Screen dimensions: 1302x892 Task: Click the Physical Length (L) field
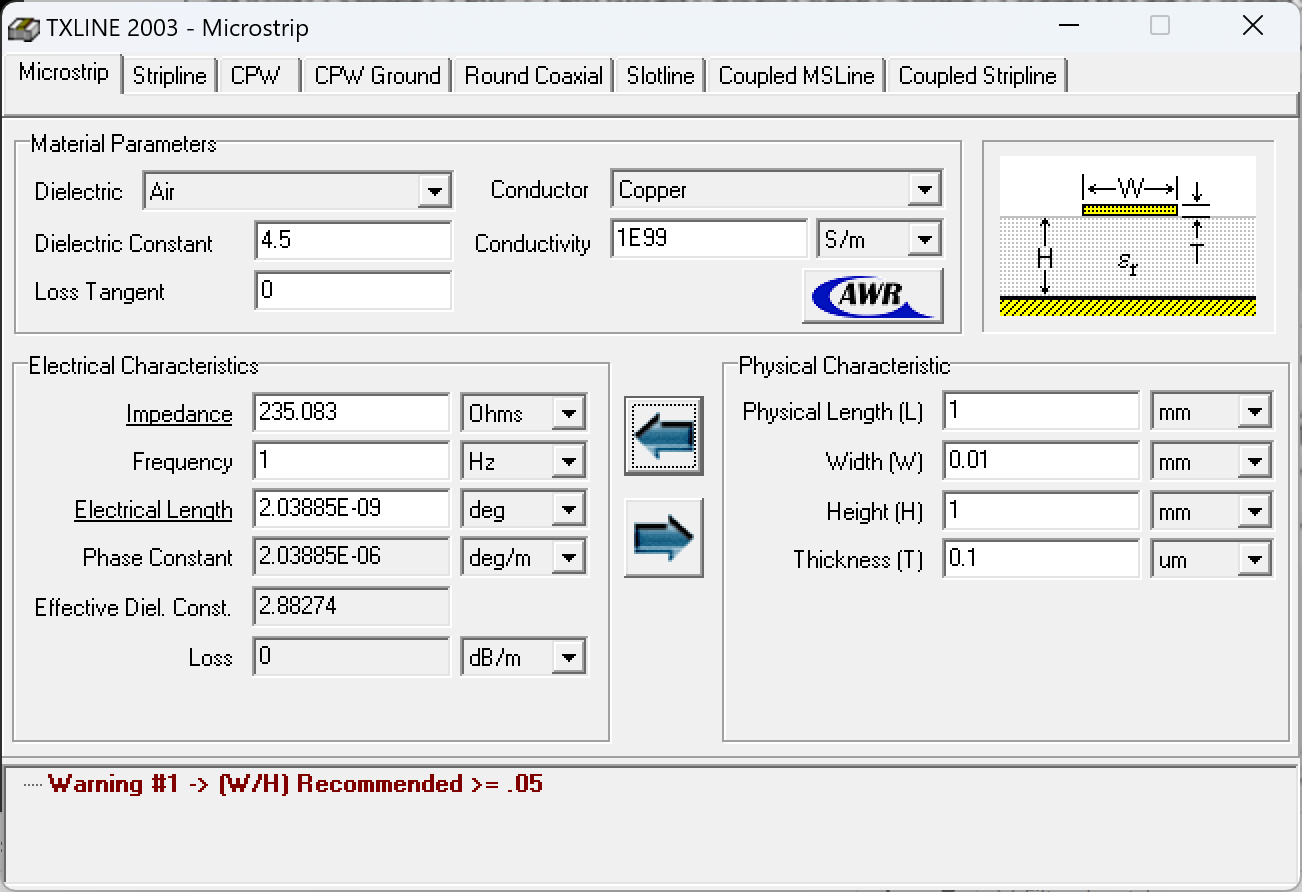click(x=1041, y=411)
